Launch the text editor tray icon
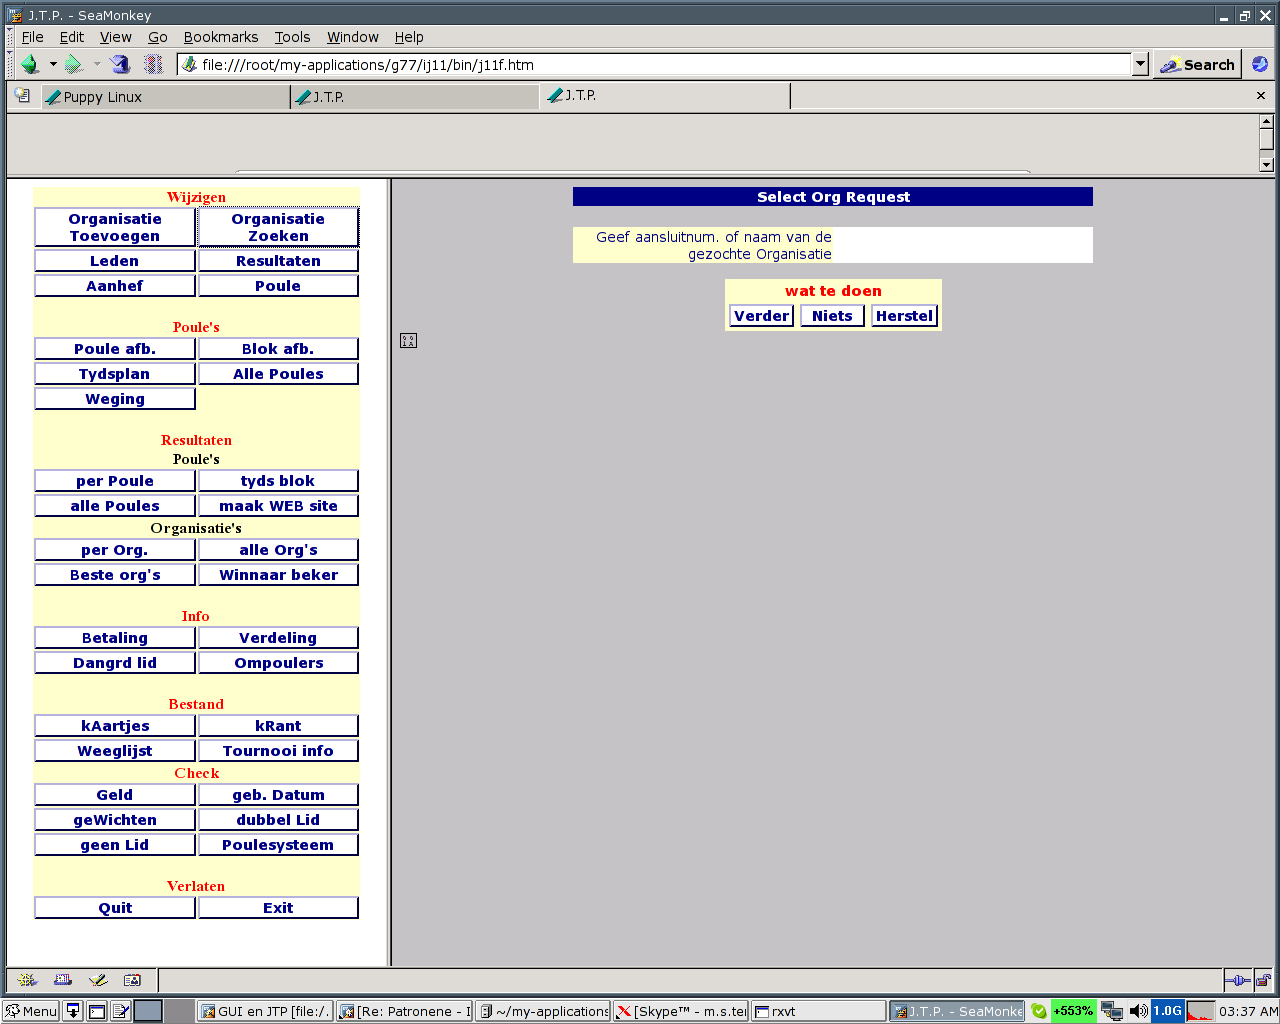 [x=121, y=1011]
